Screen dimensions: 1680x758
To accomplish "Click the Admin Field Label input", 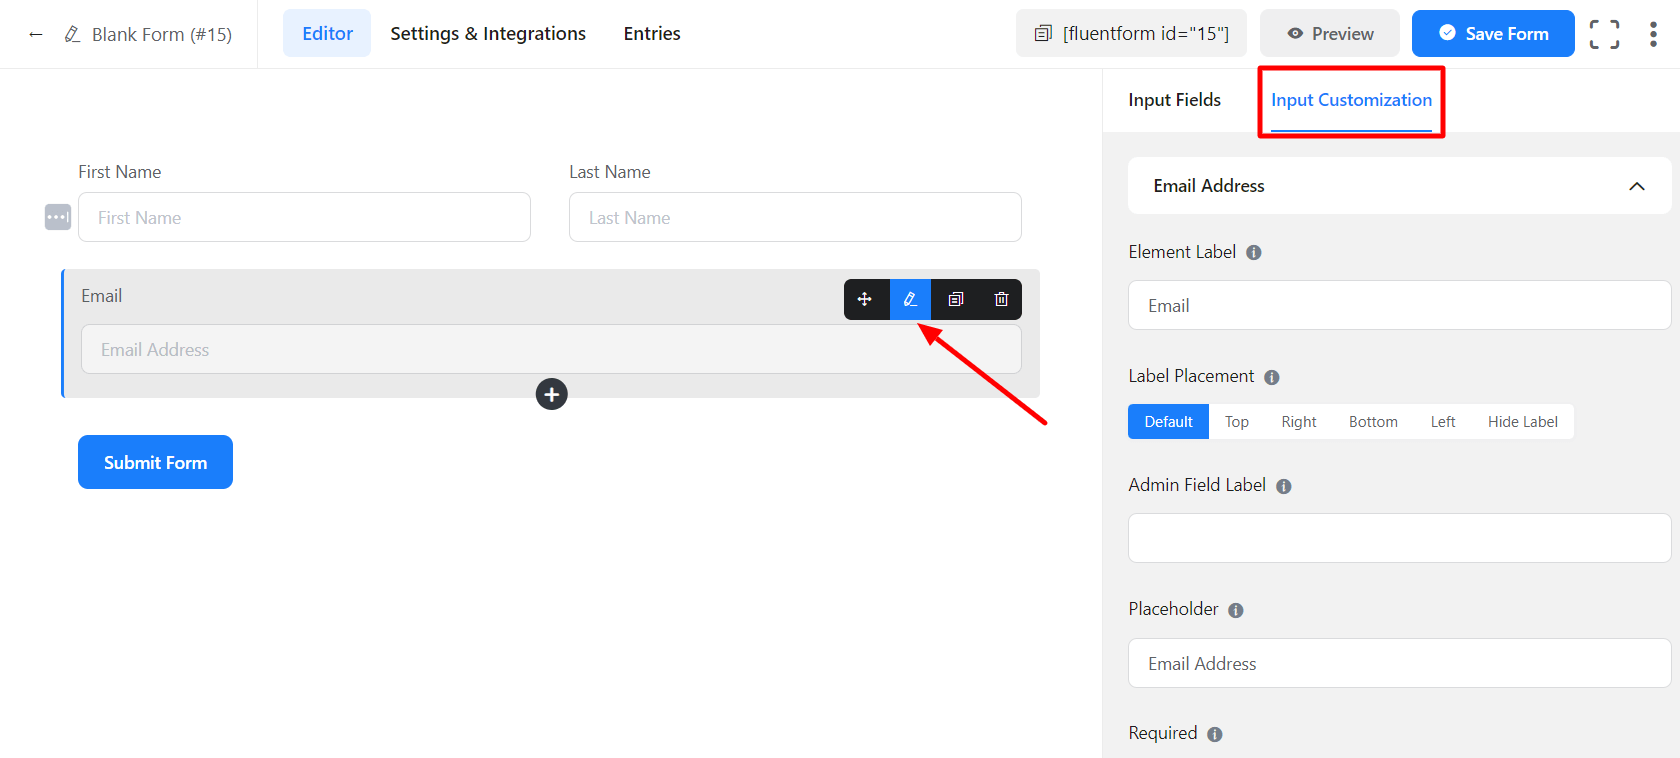I will (x=1399, y=538).
